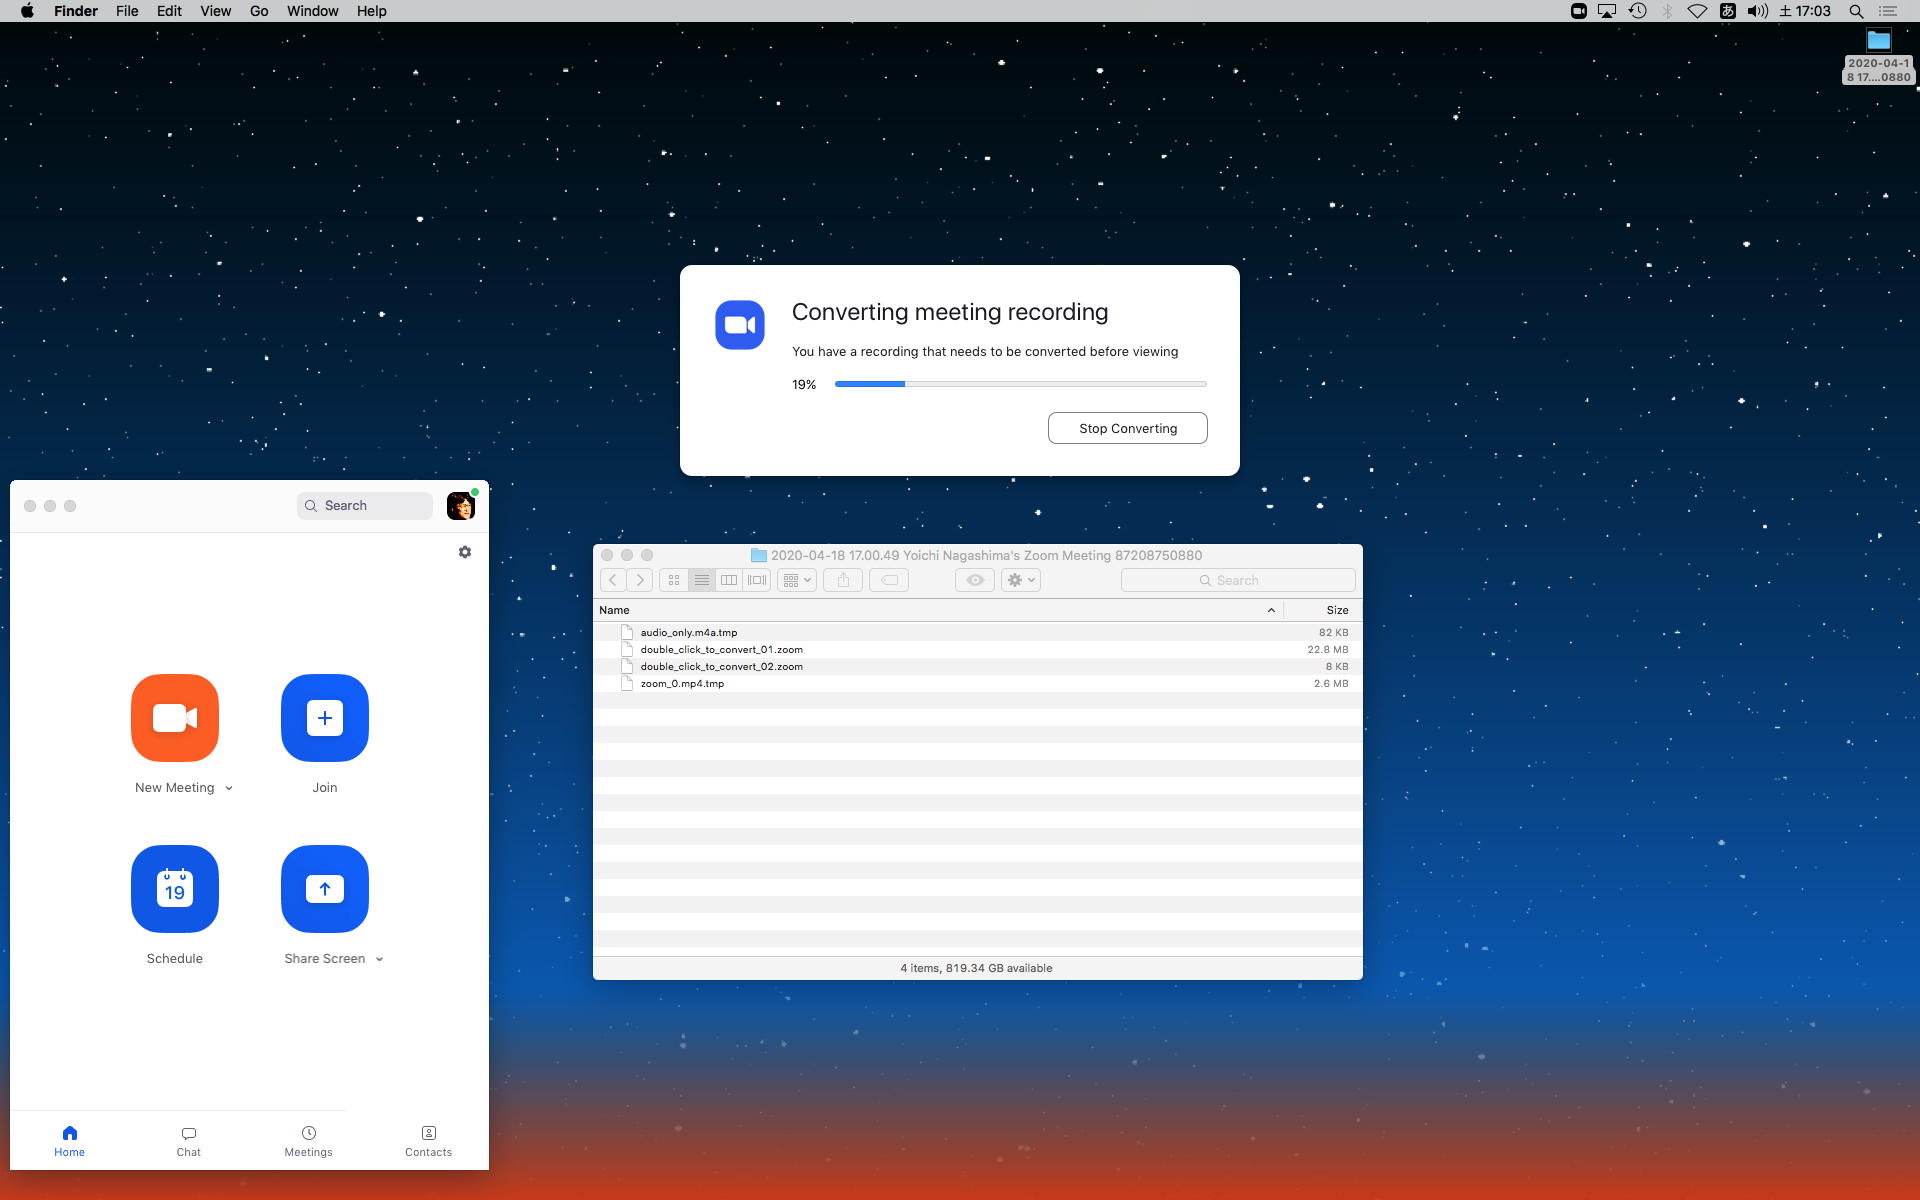Viewport: 1920px width, 1200px height.
Task: Open the Schedule calendar icon
Action: (x=175, y=889)
